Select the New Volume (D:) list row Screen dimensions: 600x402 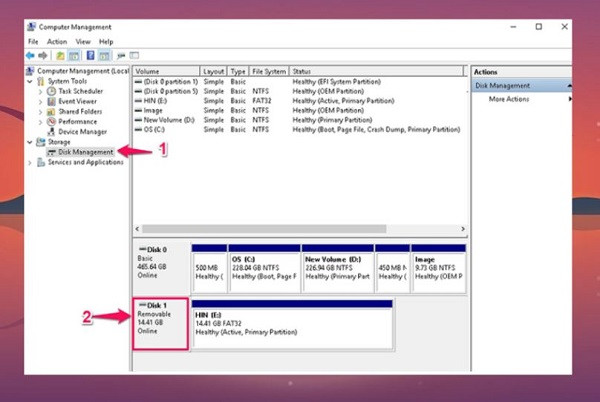pos(300,120)
